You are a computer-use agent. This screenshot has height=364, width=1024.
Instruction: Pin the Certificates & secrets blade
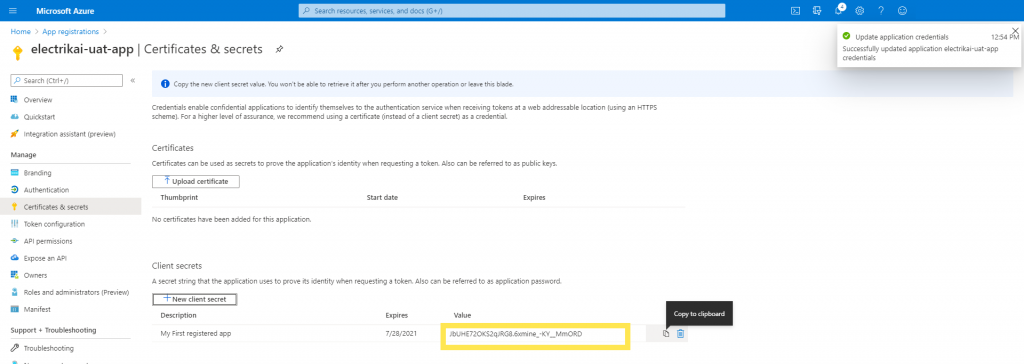tap(279, 49)
